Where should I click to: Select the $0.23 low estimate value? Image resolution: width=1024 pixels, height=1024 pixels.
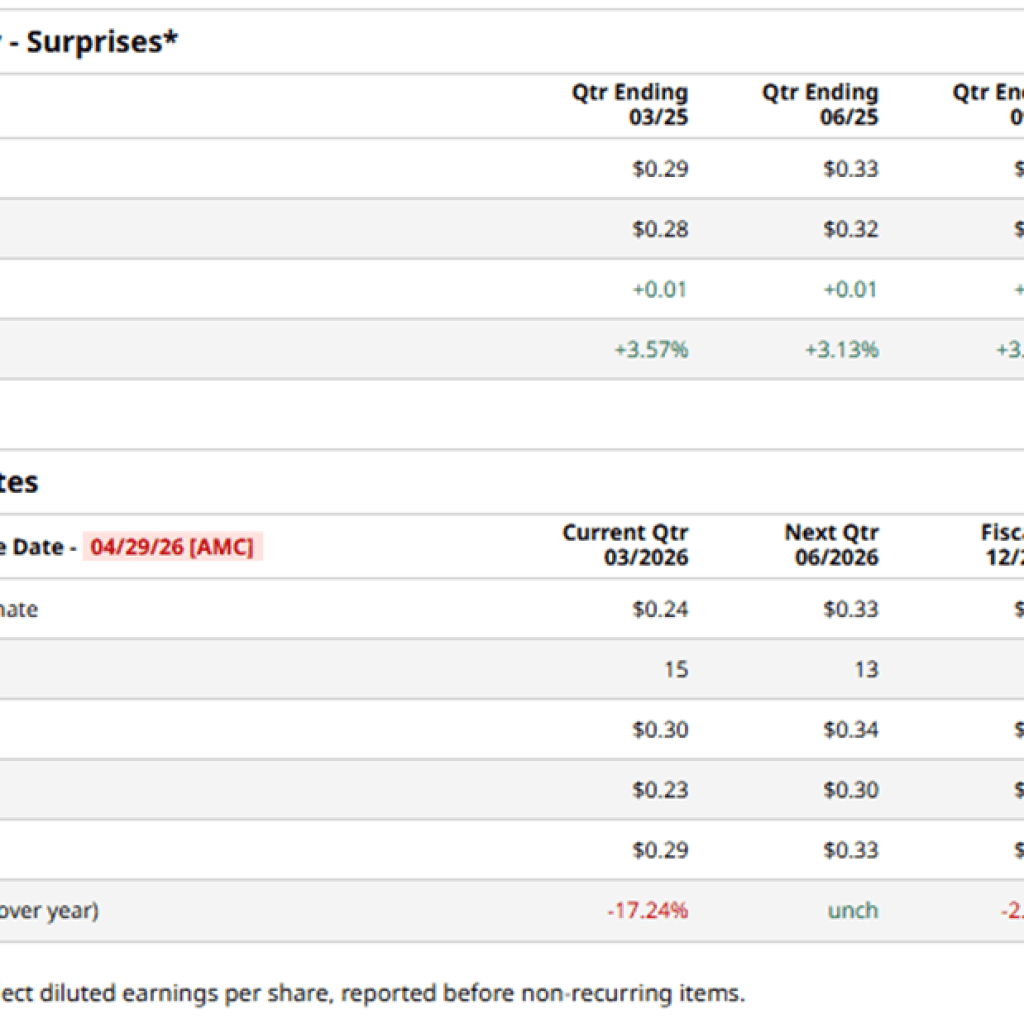tap(660, 790)
